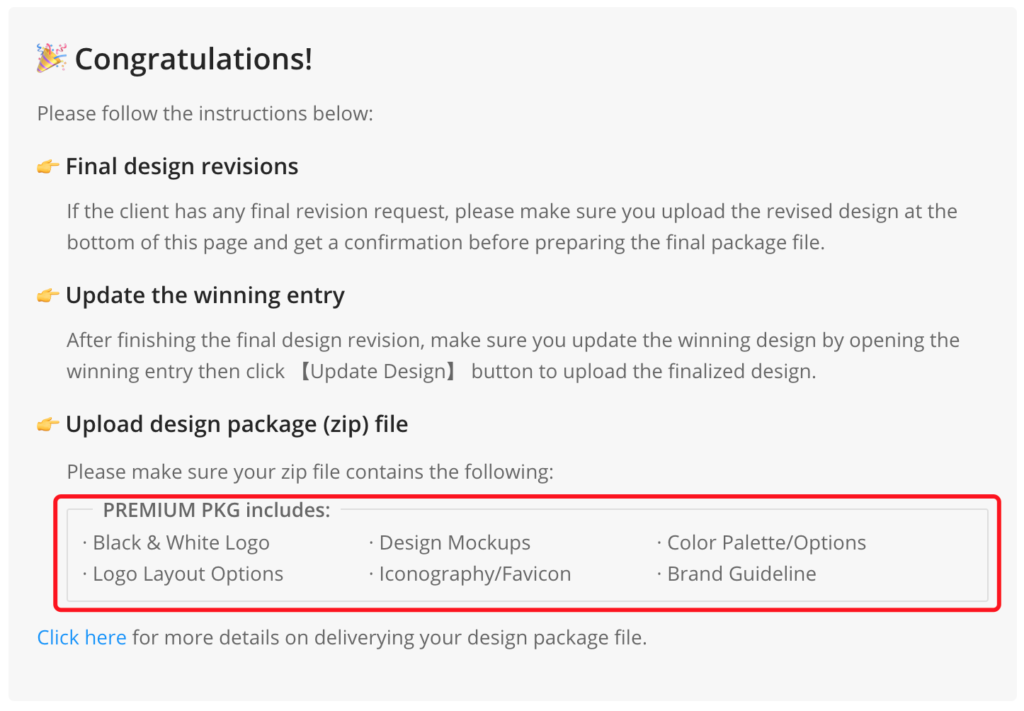This screenshot has height=711, width=1024.
Task: Click "Please follow the instructions below" text
Action: [x=205, y=113]
